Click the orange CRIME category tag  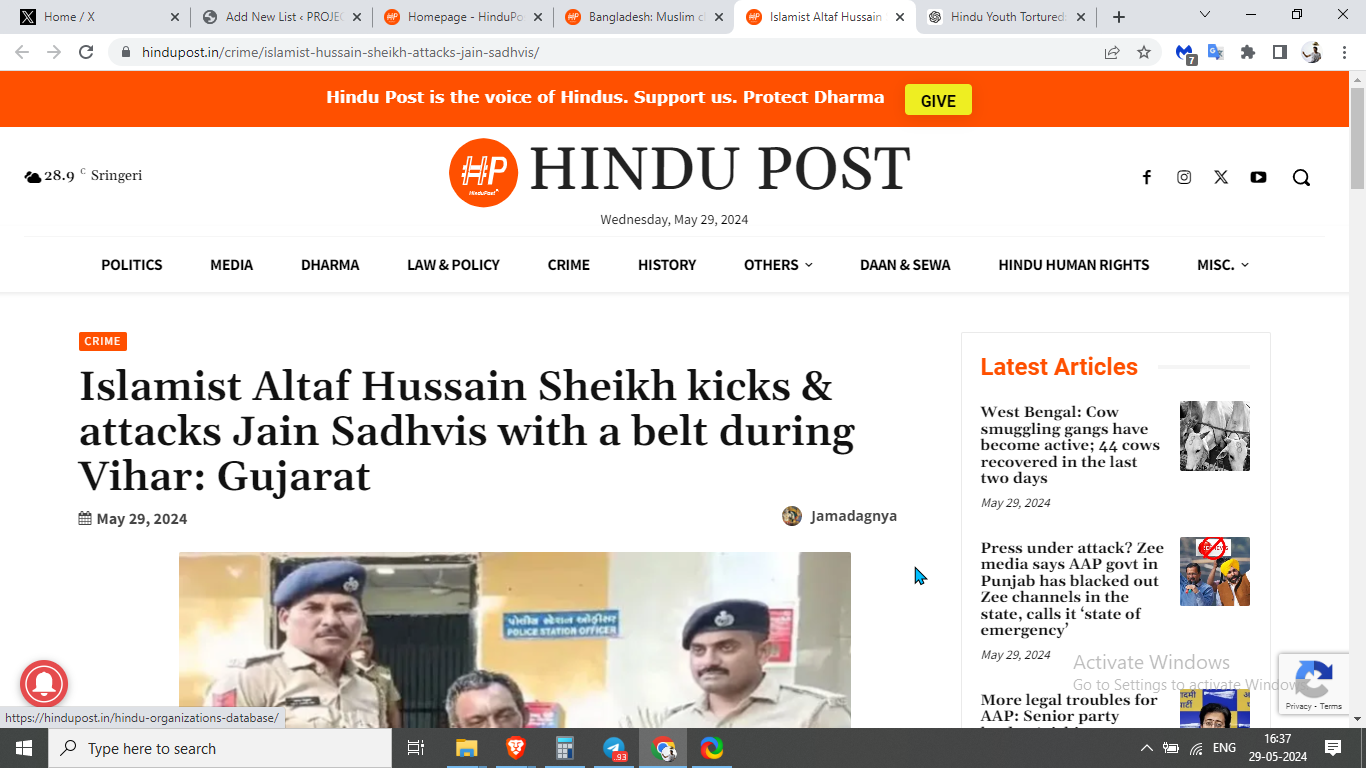pos(103,342)
